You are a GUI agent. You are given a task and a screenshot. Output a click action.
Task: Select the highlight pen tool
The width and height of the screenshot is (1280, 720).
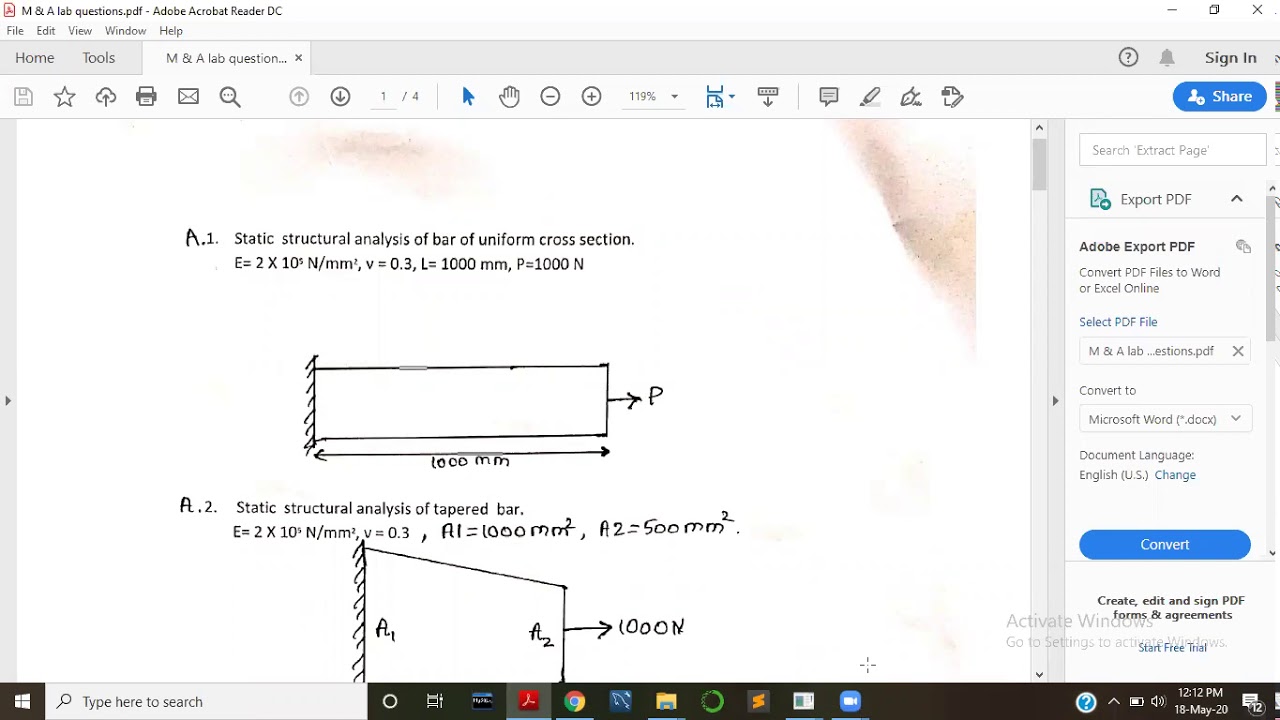click(x=870, y=97)
